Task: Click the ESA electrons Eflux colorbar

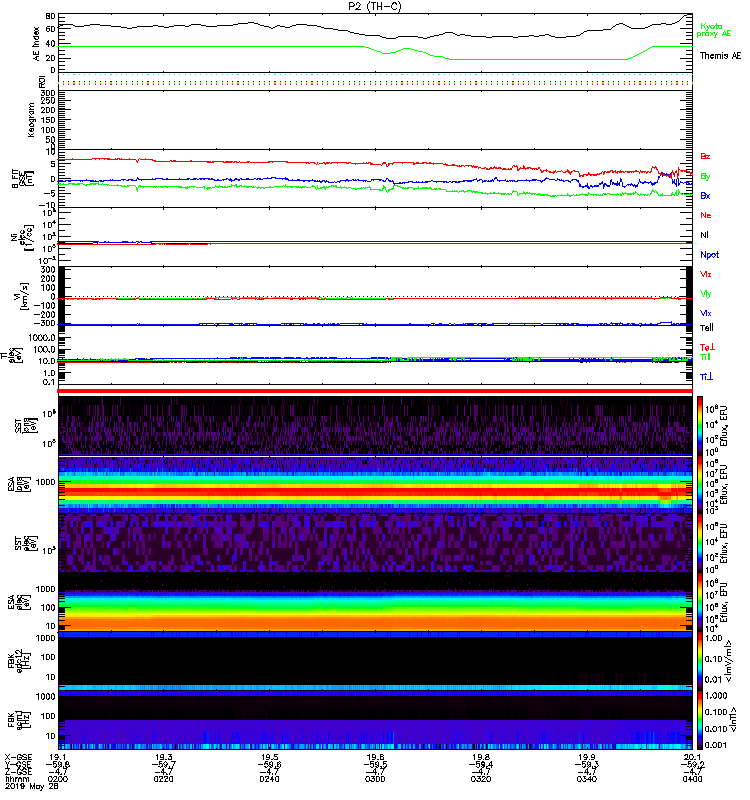Action: coord(700,602)
